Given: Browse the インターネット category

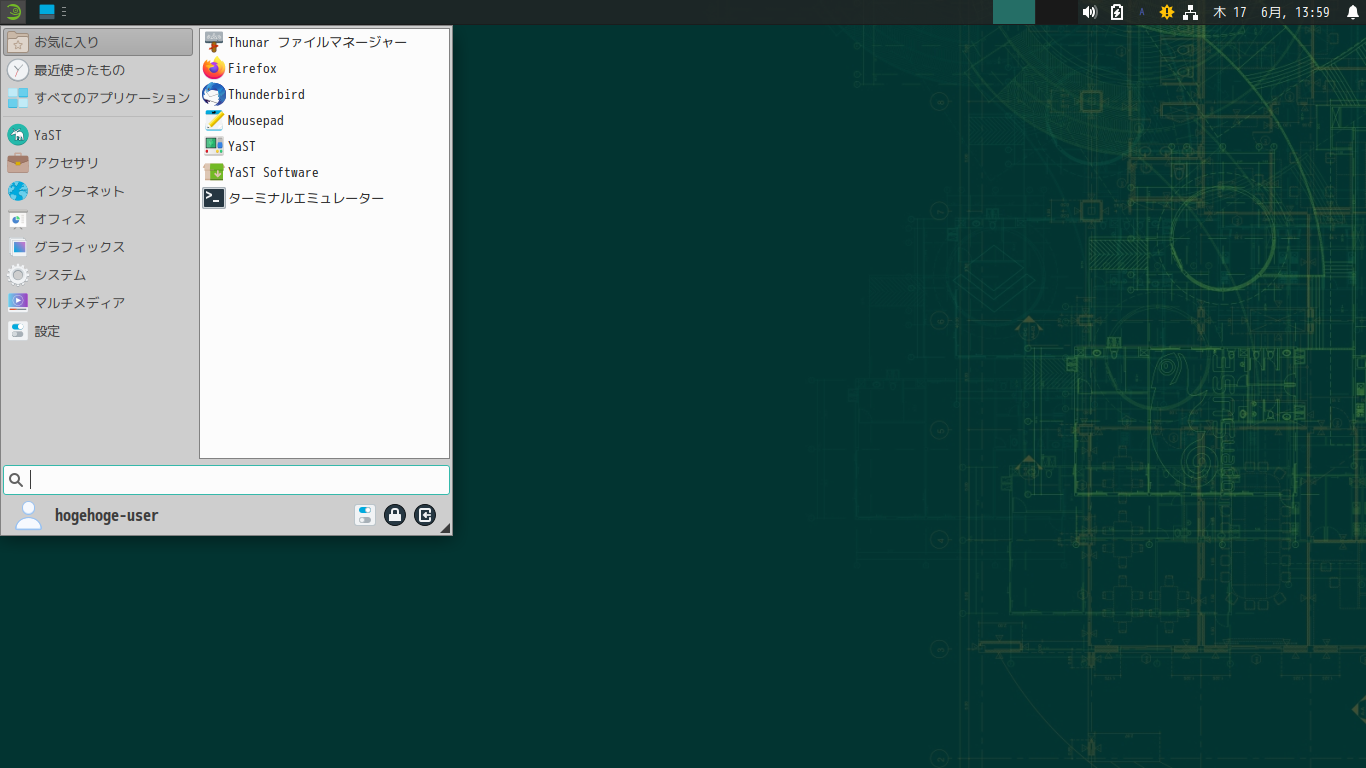Looking at the screenshot, I should pyautogui.click(x=98, y=191).
